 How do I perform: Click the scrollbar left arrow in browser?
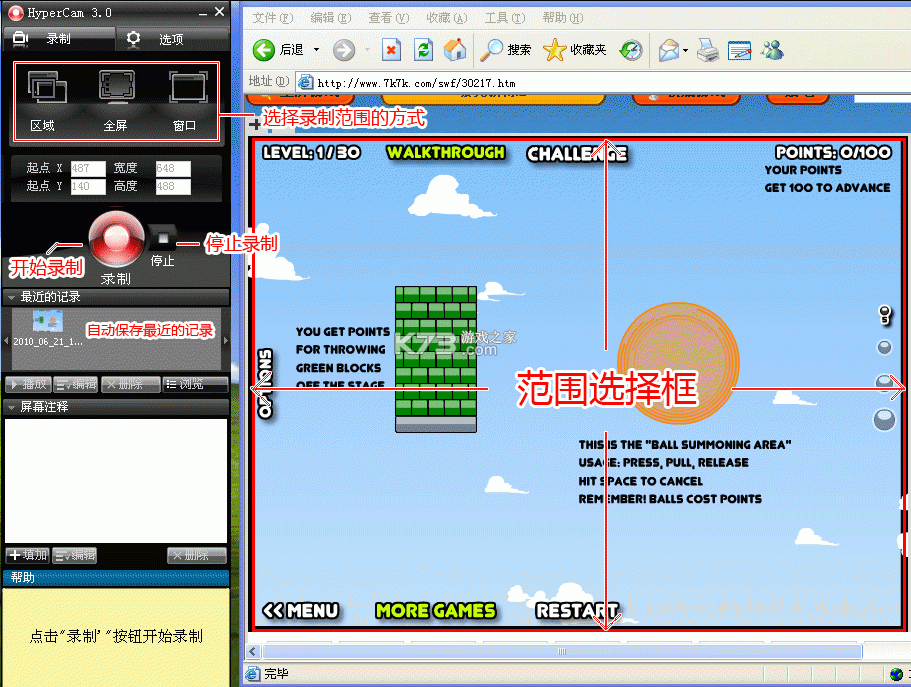[x=253, y=652]
